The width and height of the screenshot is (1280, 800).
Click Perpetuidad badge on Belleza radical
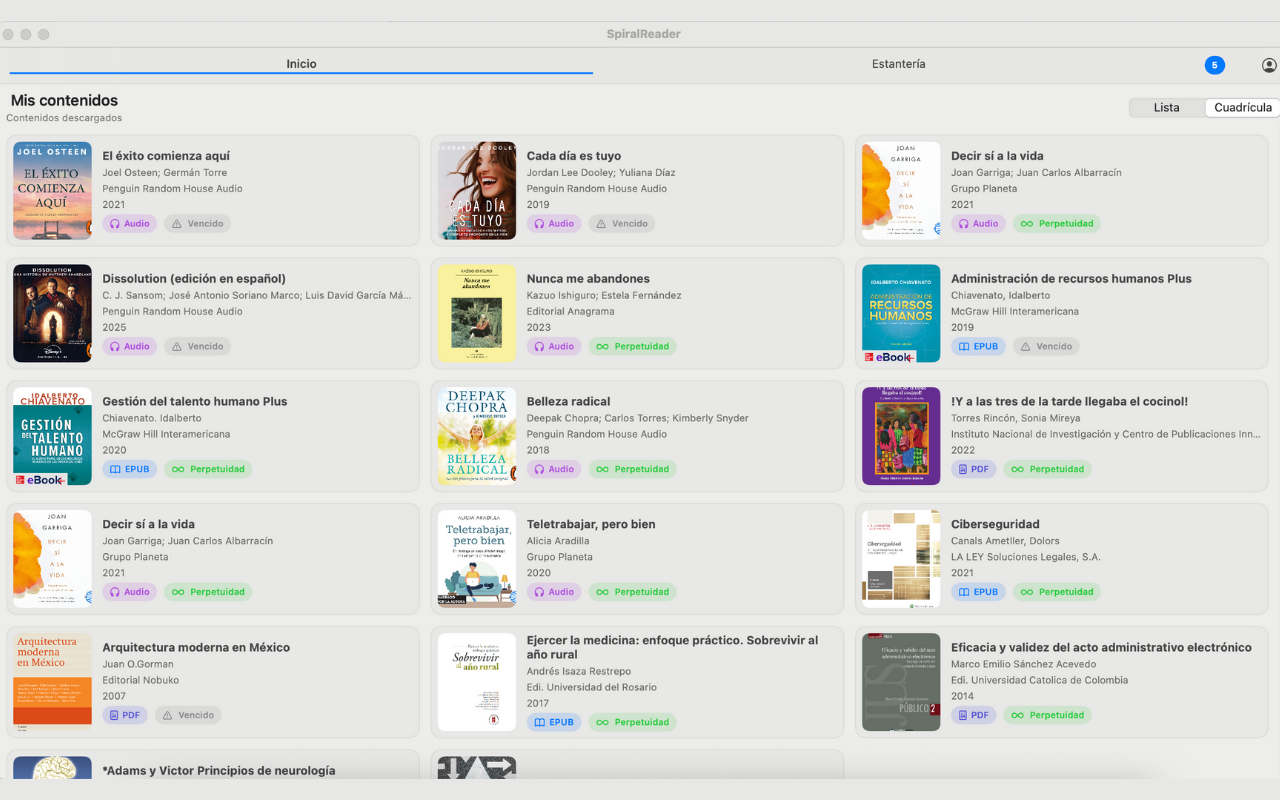point(633,469)
